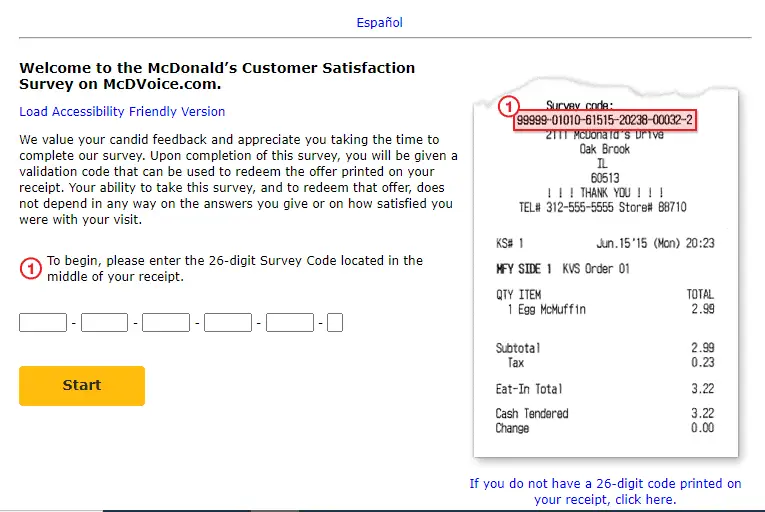Select the Welcome to McDonald's survey heading
The width and height of the screenshot is (765, 512).
[217, 76]
